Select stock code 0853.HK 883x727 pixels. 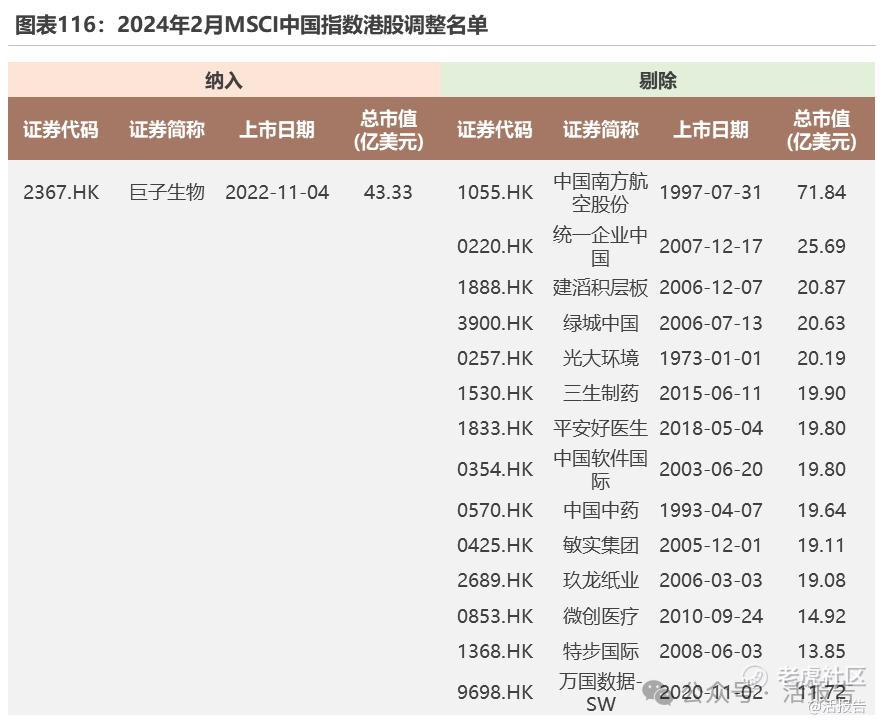pos(495,616)
